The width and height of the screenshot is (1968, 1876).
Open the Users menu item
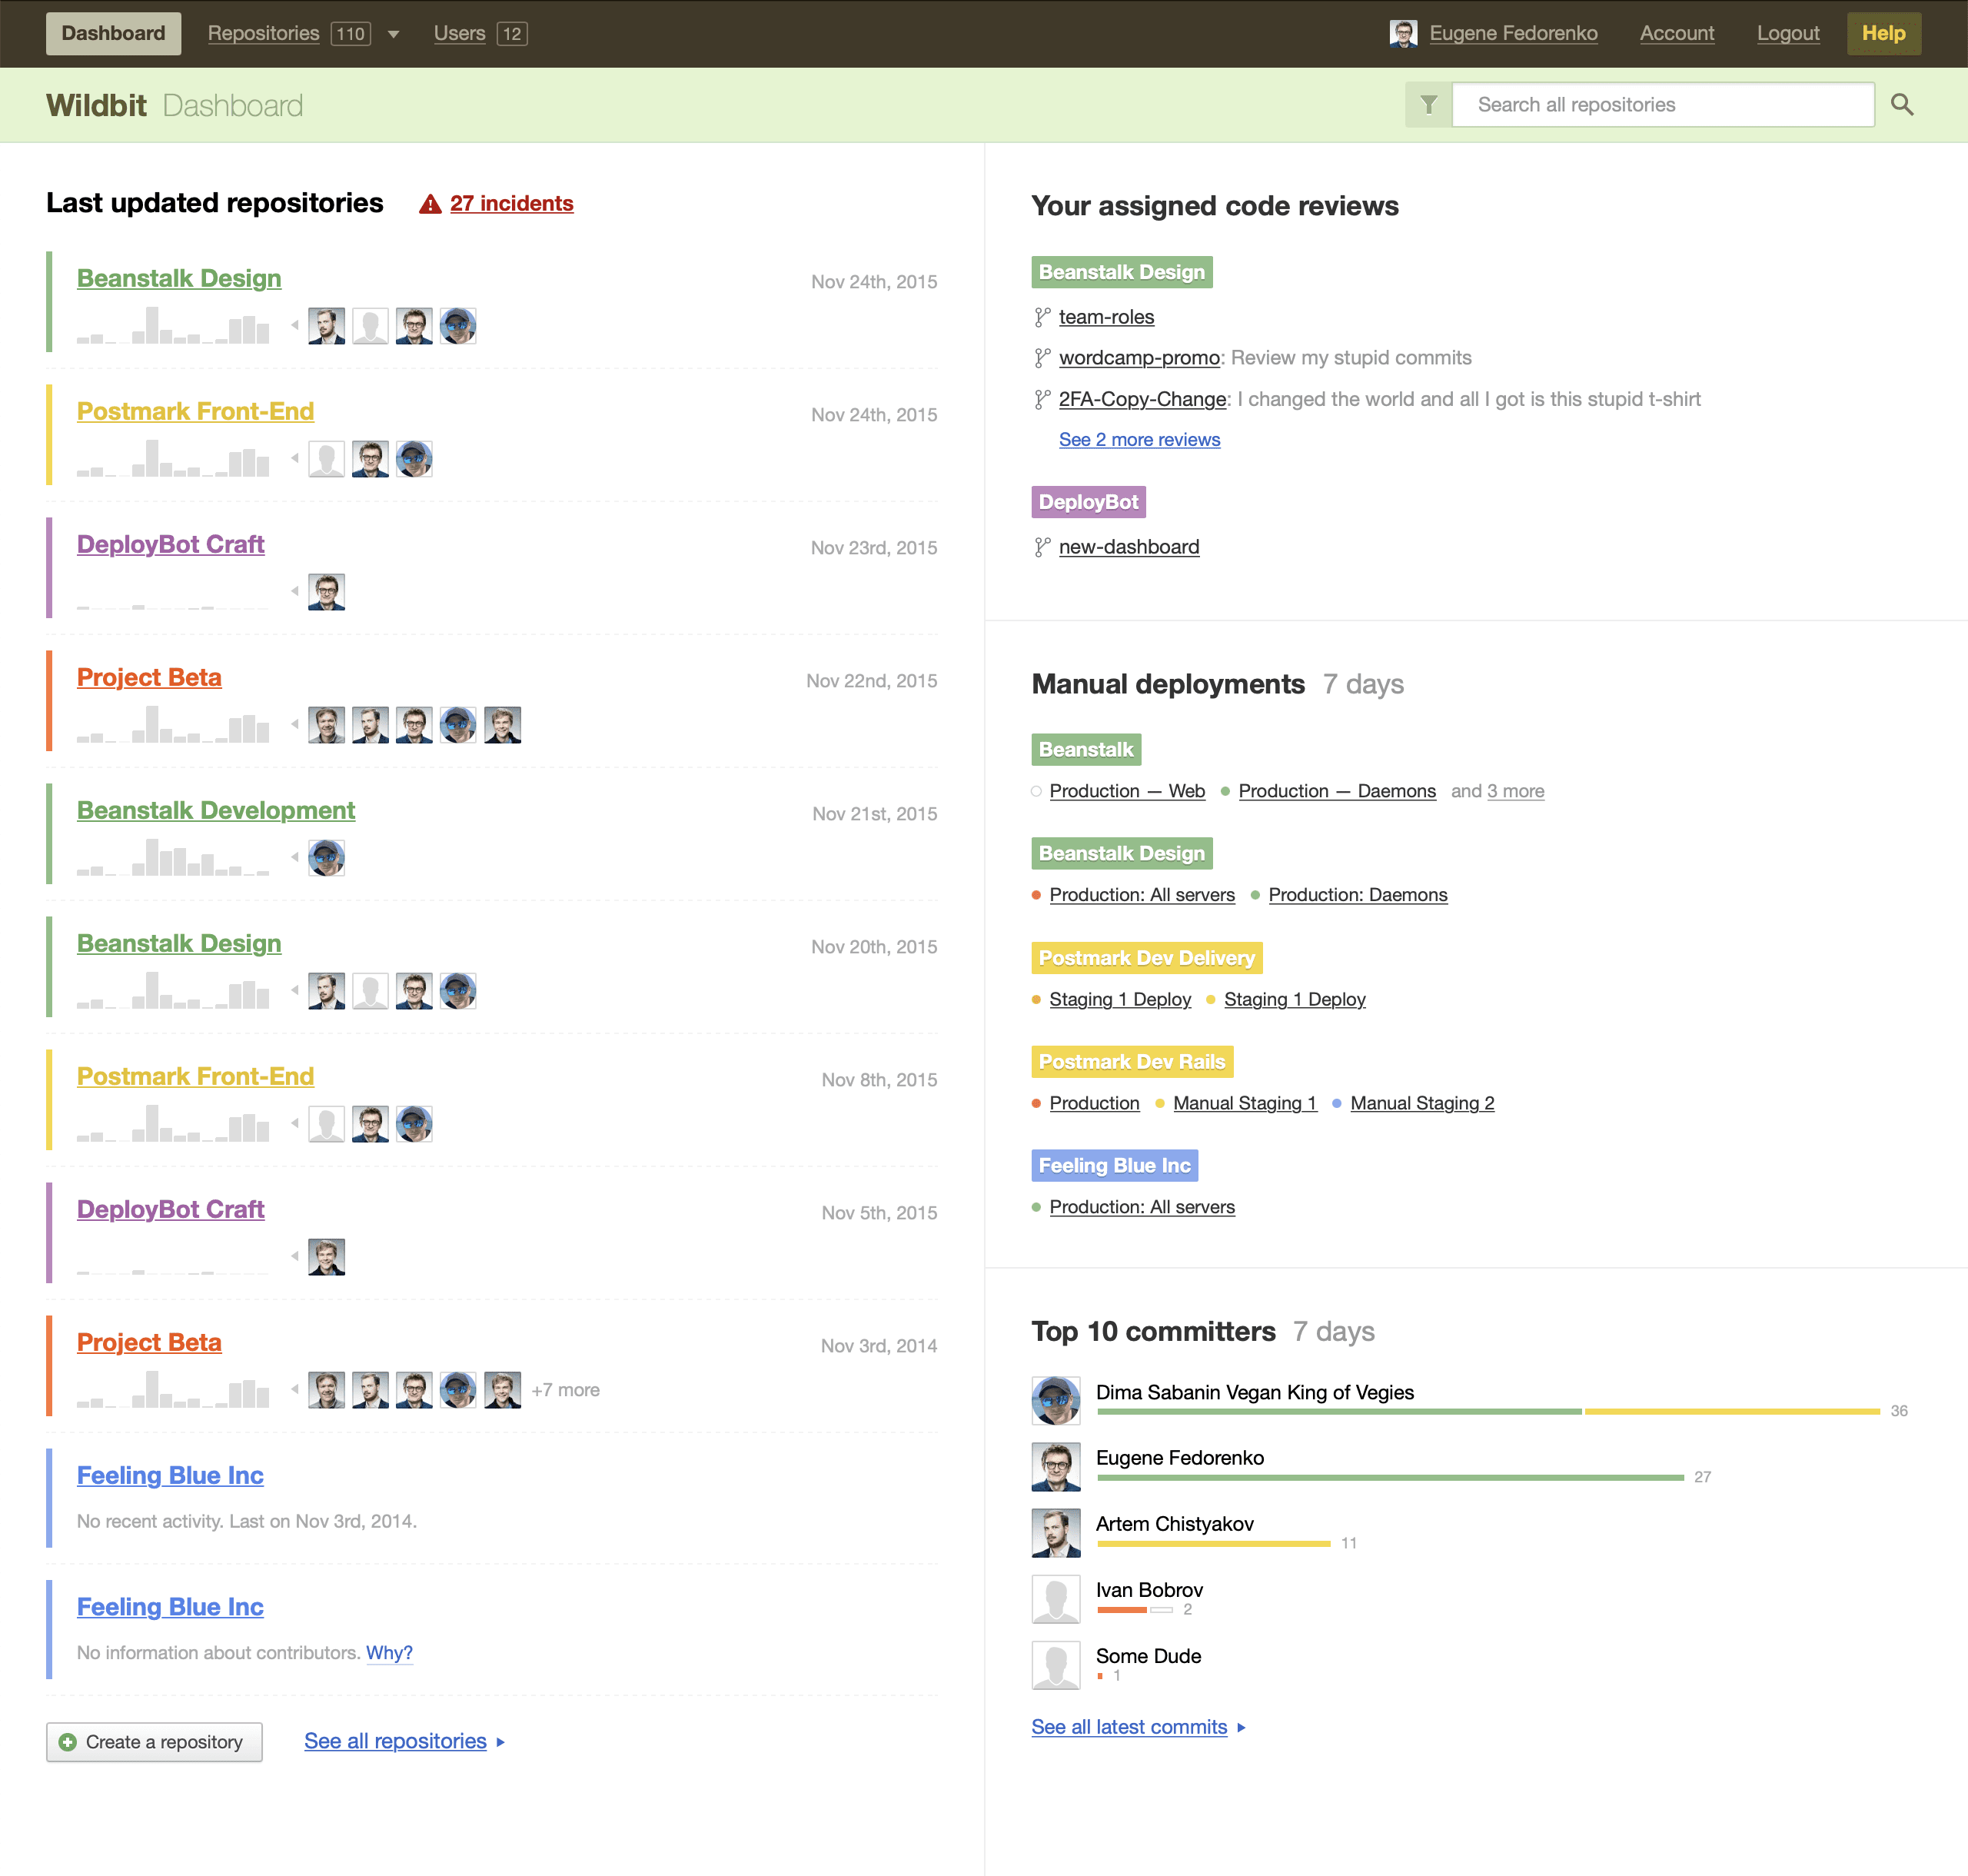tap(459, 33)
